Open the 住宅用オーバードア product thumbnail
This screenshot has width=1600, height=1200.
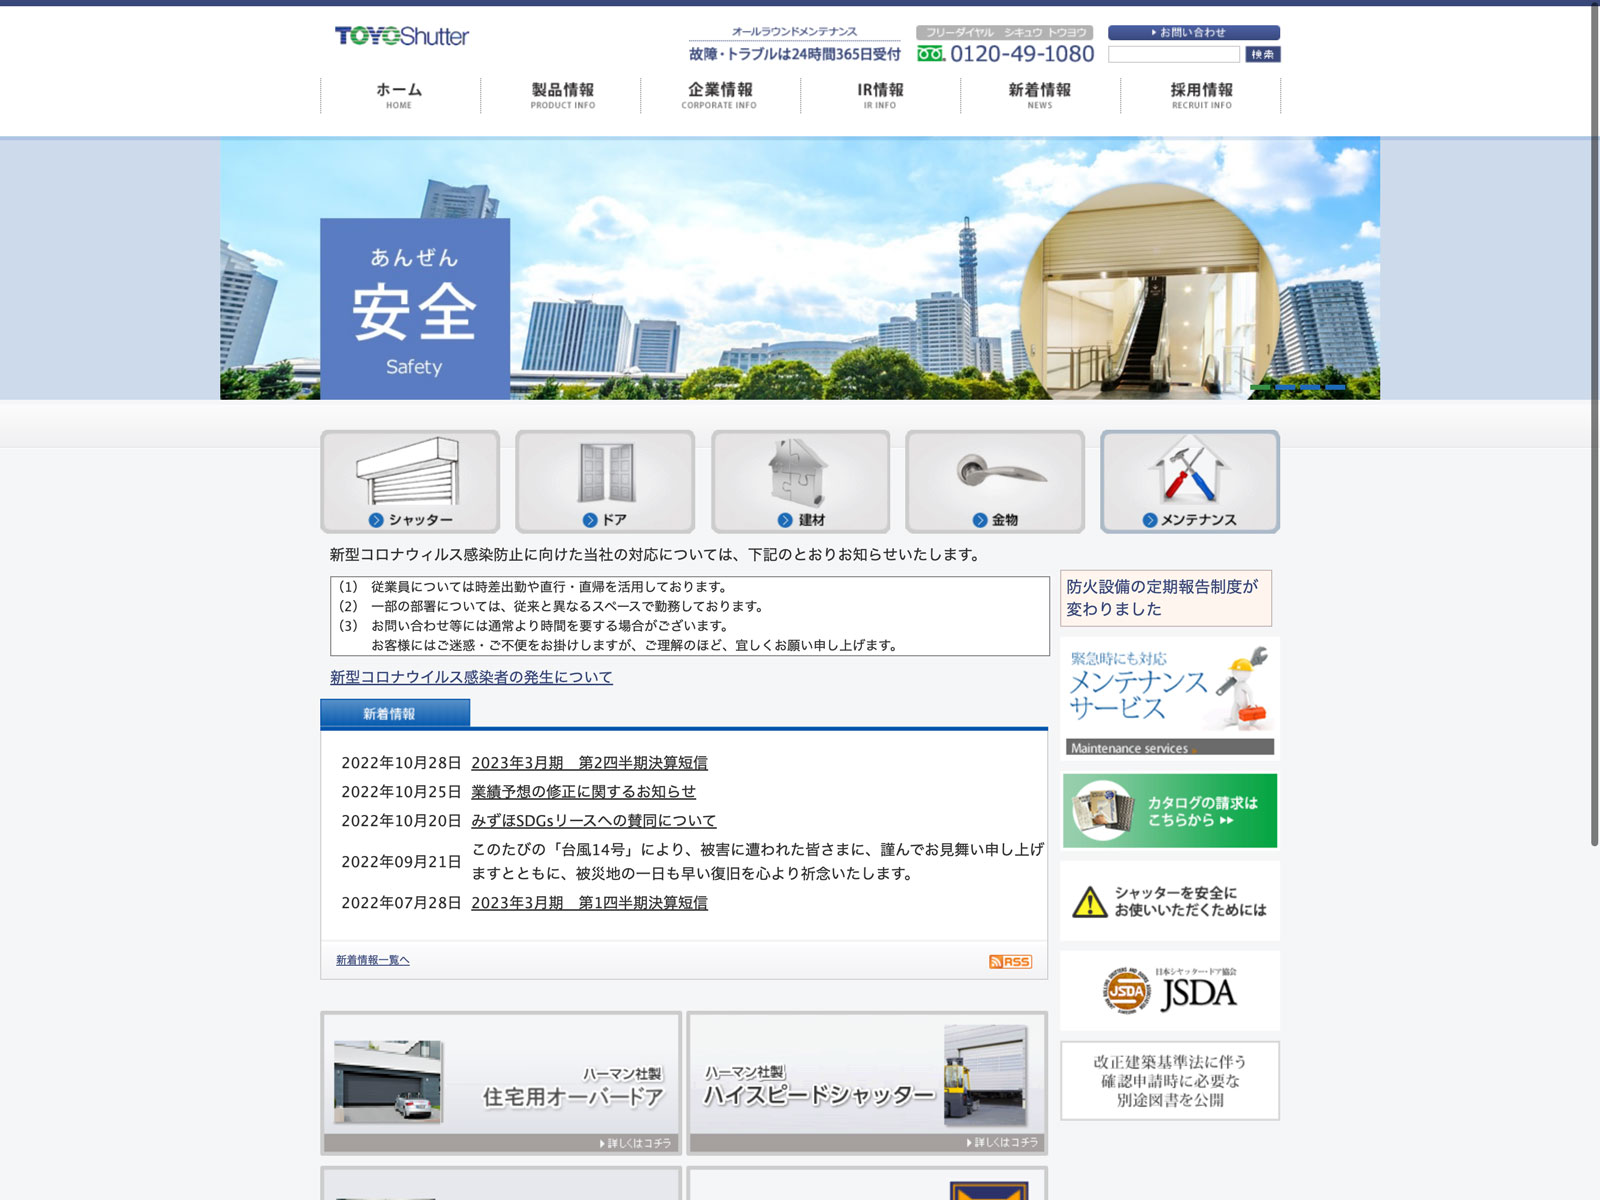point(501,1083)
